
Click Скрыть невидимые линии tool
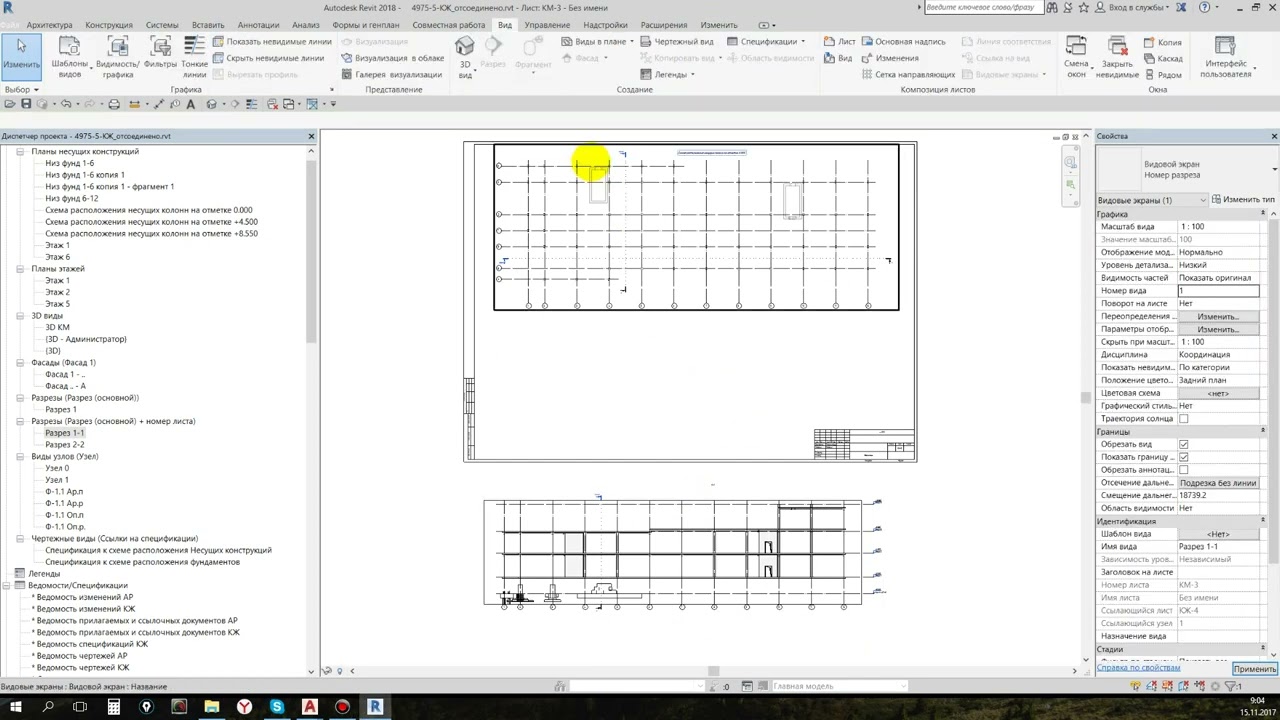click(268, 58)
